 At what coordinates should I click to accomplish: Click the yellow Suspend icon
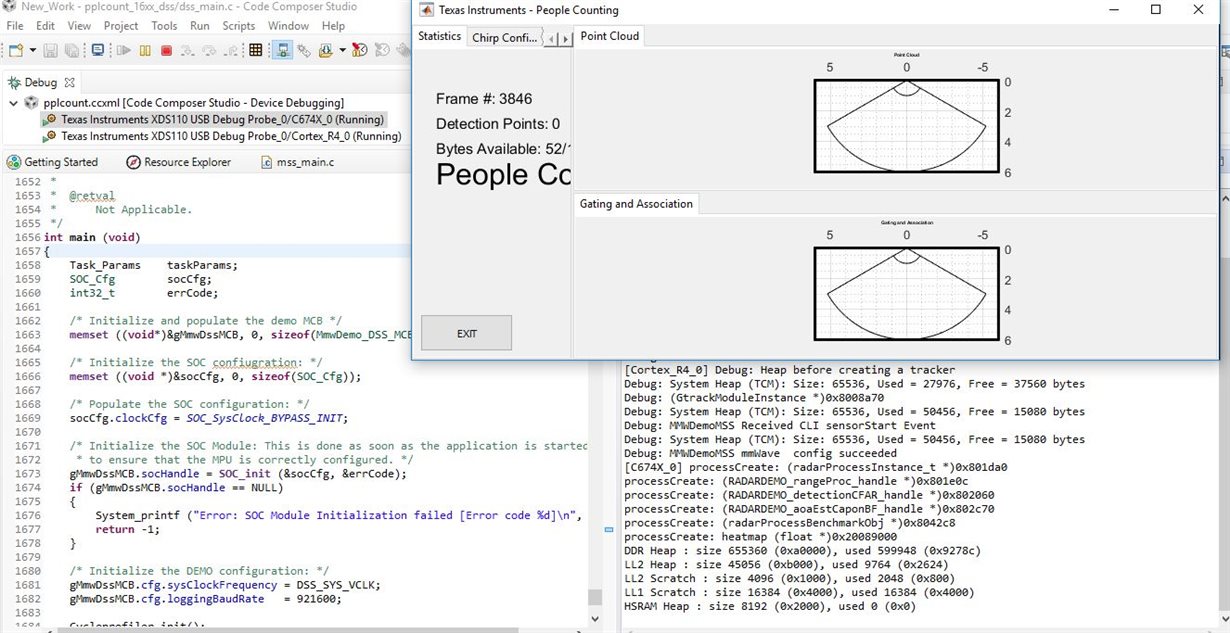click(146, 50)
